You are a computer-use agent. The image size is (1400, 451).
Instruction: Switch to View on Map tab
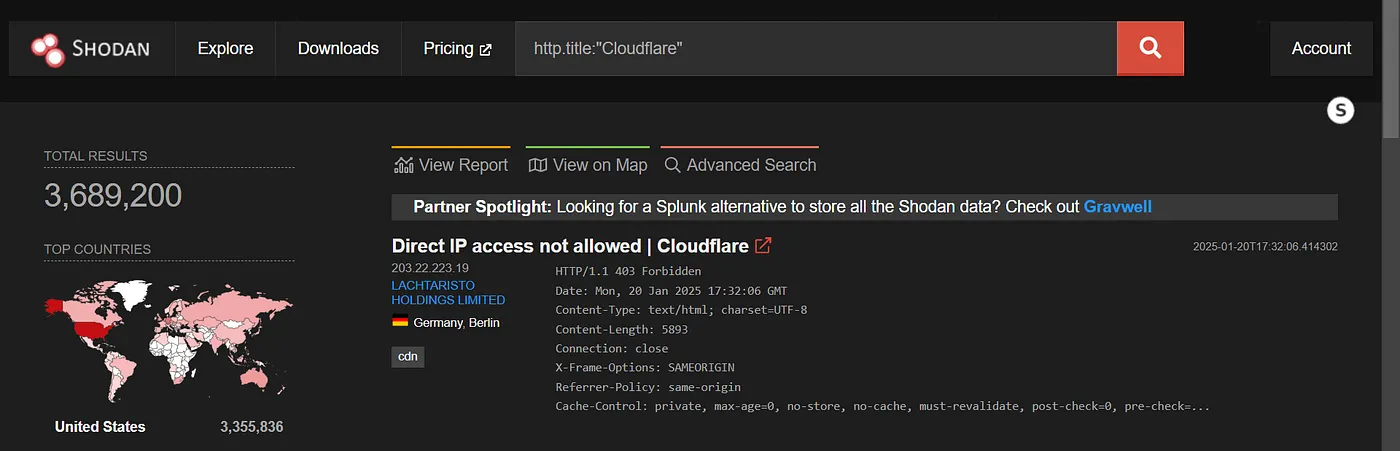pos(587,164)
